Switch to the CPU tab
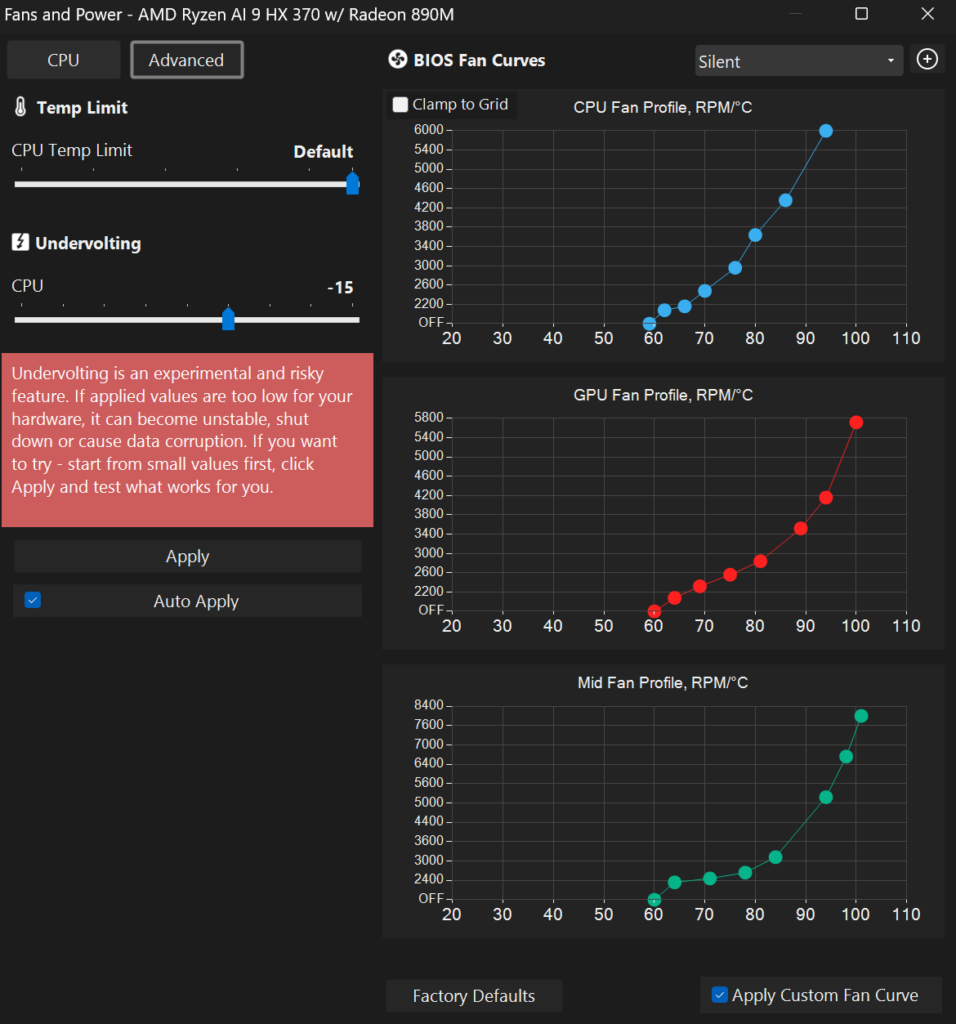The height and width of the screenshot is (1024, 956). coord(63,60)
